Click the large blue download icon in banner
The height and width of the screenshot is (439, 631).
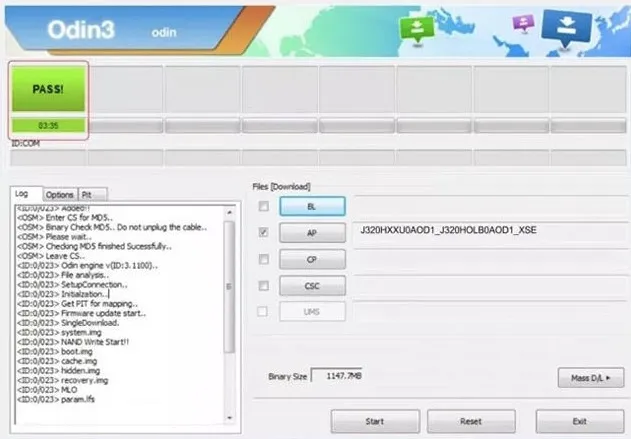(567, 27)
